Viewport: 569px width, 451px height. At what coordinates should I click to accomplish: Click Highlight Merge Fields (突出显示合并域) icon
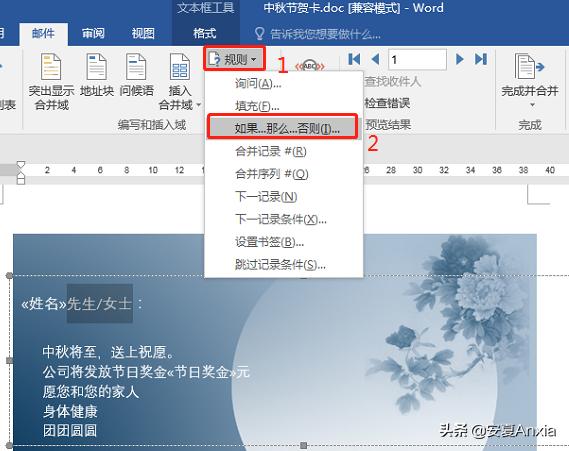(51, 67)
